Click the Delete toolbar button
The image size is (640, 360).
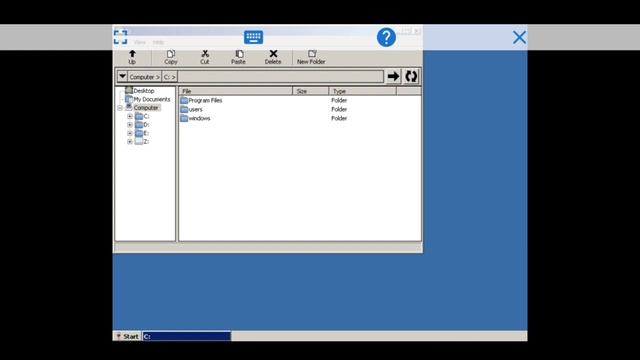tap(273, 57)
